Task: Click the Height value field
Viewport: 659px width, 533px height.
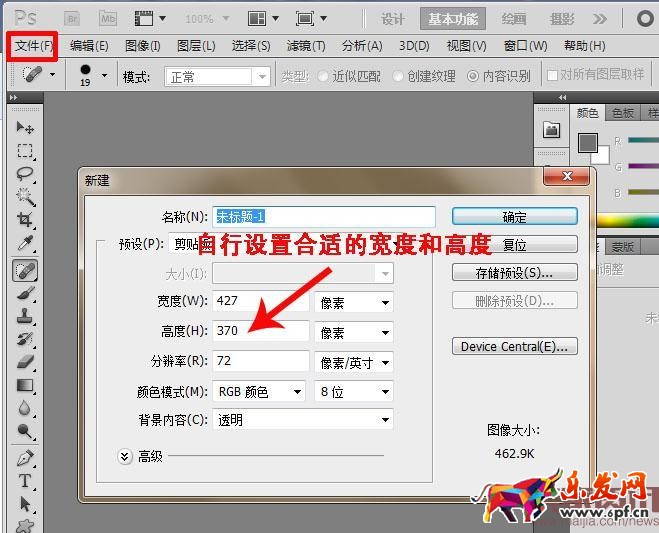Action: point(261,331)
